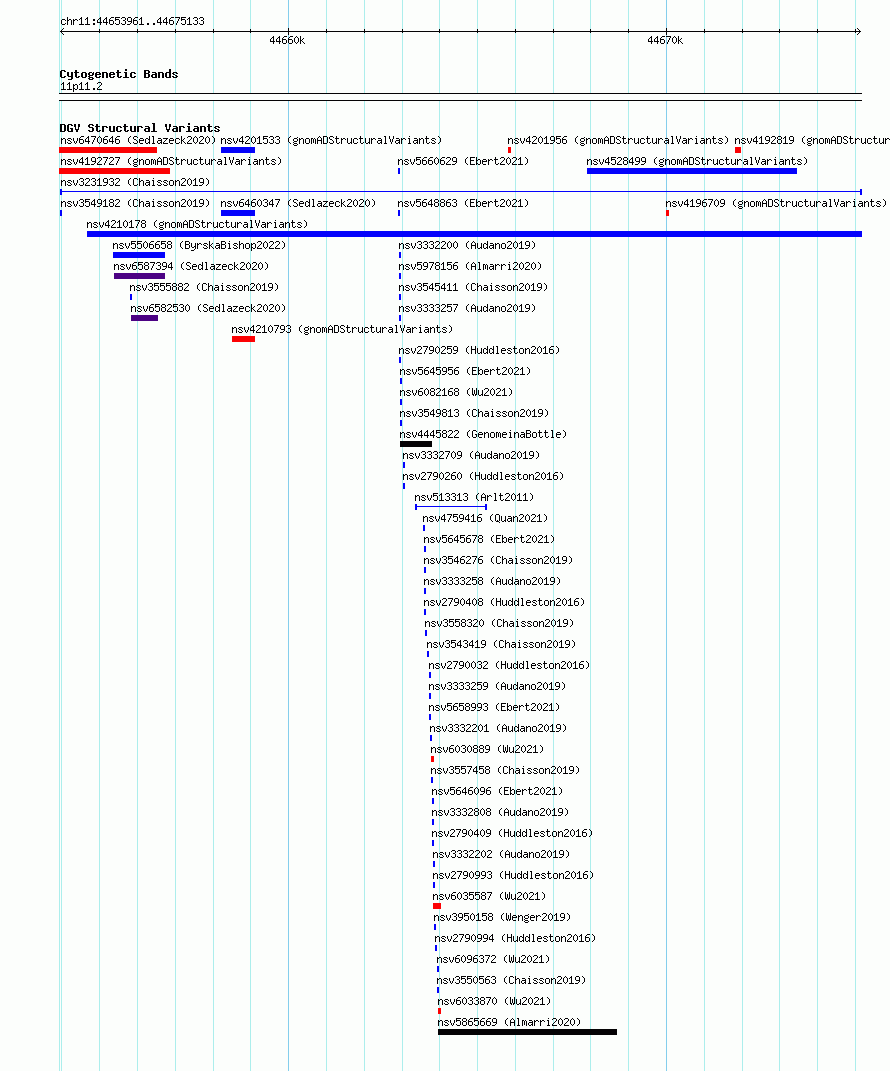The image size is (890, 1071).
Task: Select nsv5506658 (ByrskaBishop2022) label
Action: 199,245
